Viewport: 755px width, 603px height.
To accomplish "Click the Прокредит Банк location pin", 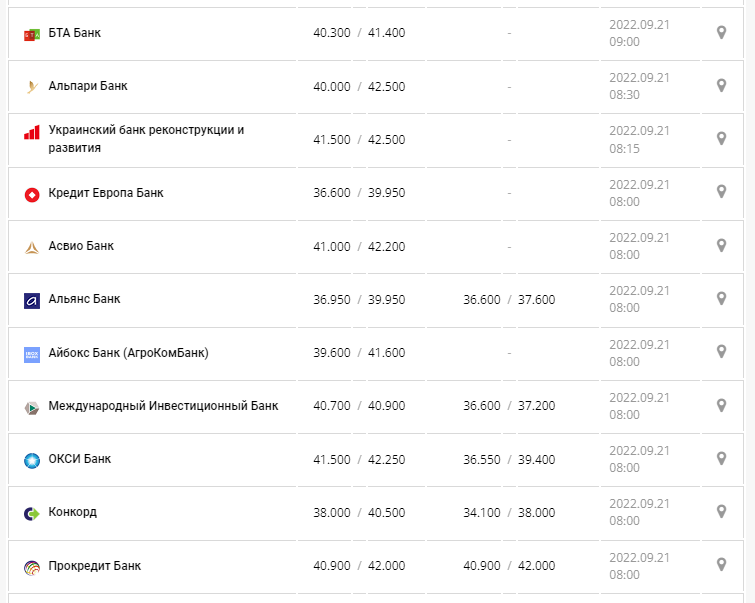I will point(721,564).
